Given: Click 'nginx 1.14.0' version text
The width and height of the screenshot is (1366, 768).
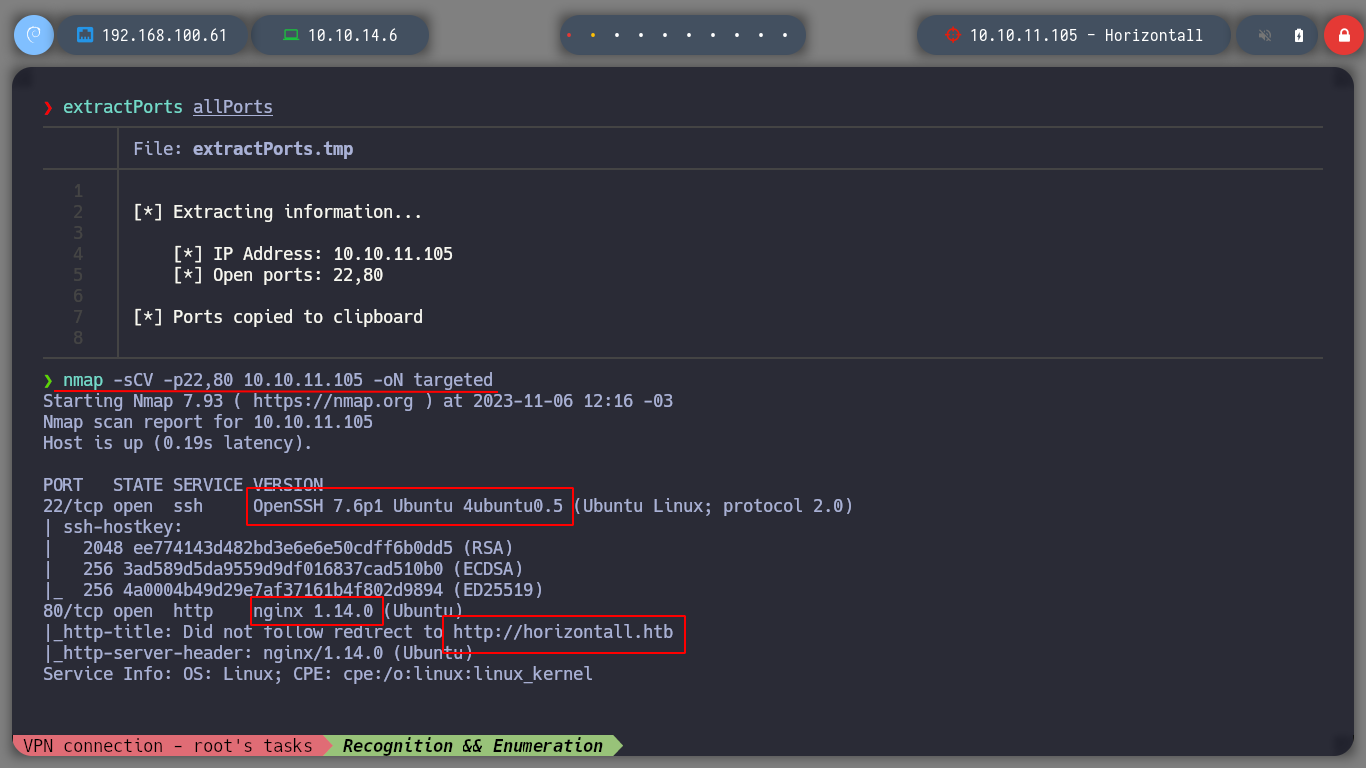Looking at the screenshot, I should (x=313, y=611).
